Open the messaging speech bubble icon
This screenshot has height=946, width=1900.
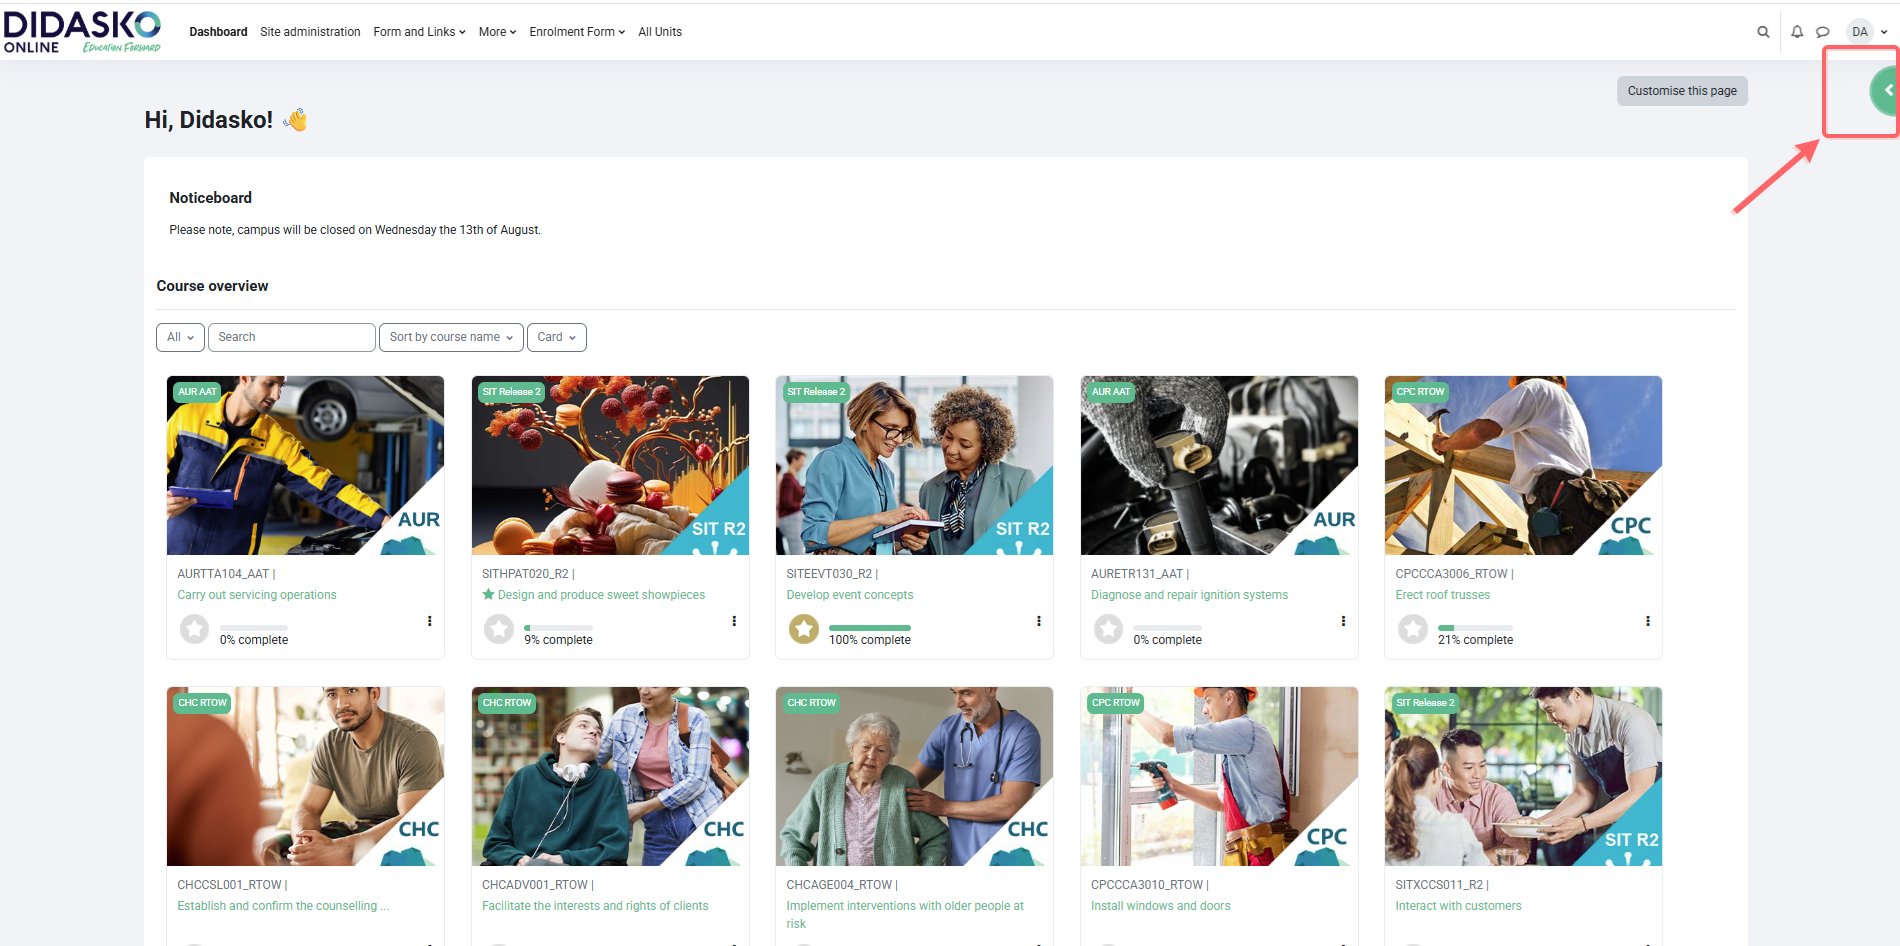[1823, 32]
